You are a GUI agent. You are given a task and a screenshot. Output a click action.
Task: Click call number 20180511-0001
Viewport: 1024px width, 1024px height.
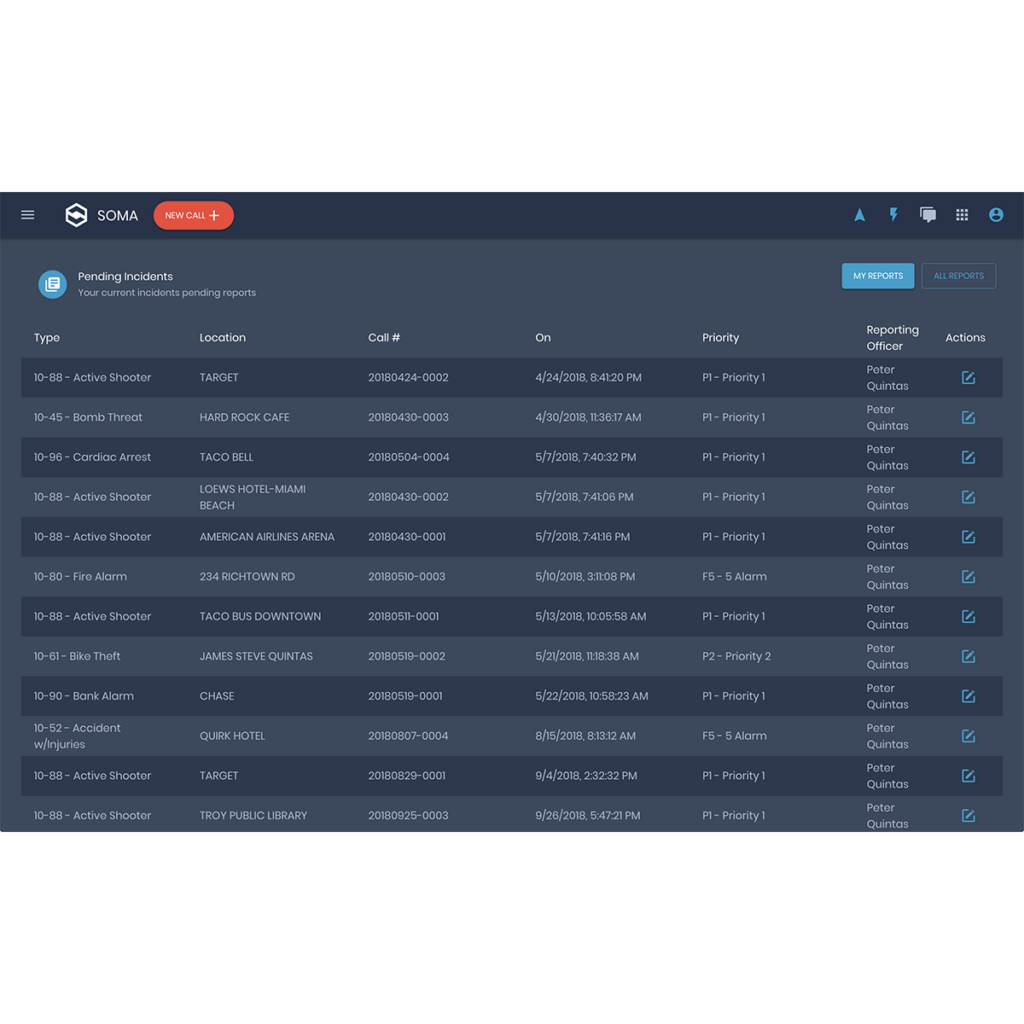pyautogui.click(x=403, y=616)
